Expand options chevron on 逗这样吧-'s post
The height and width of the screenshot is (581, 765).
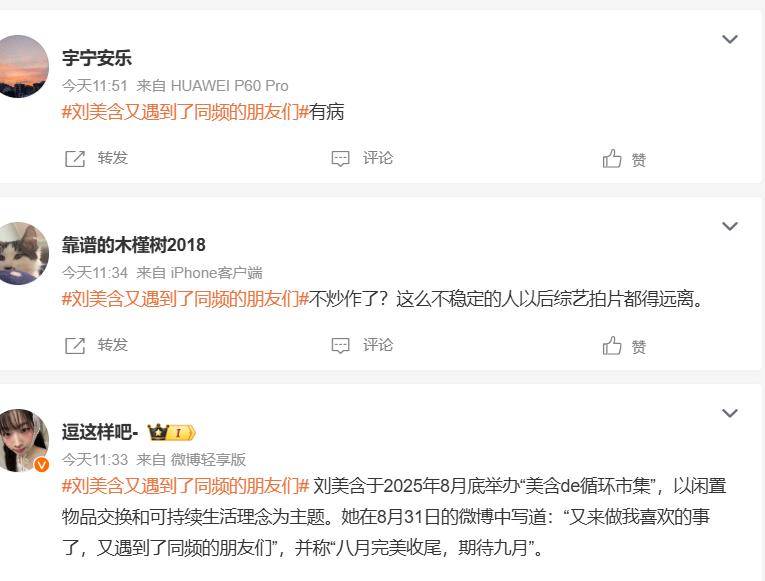(x=730, y=413)
